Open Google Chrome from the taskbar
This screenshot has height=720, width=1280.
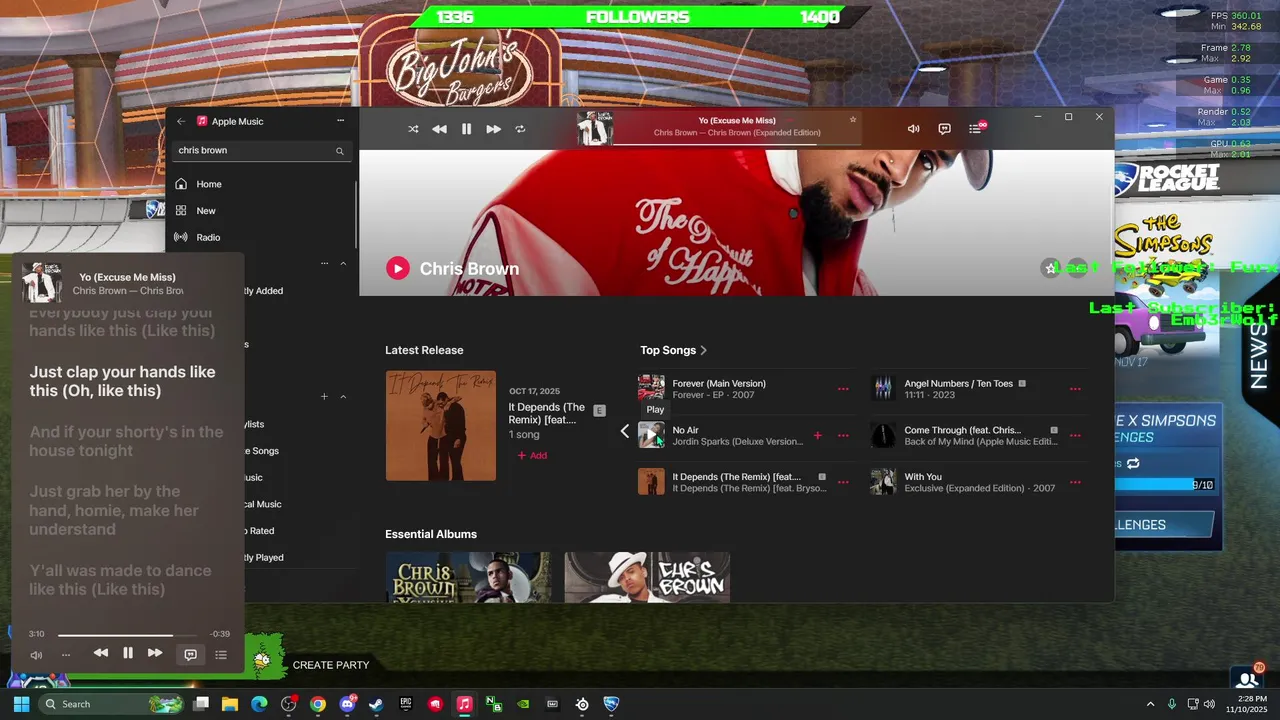(318, 704)
